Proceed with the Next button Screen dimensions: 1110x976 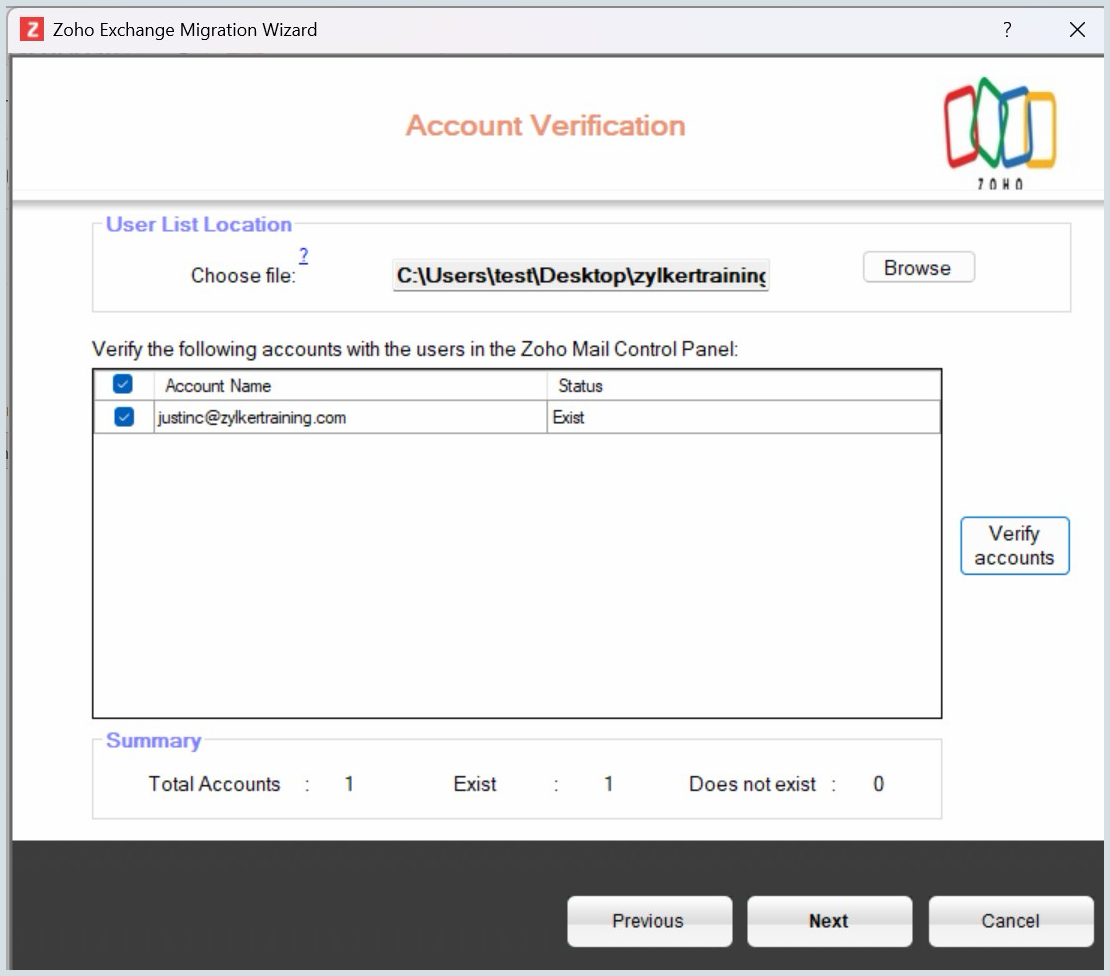(x=829, y=921)
